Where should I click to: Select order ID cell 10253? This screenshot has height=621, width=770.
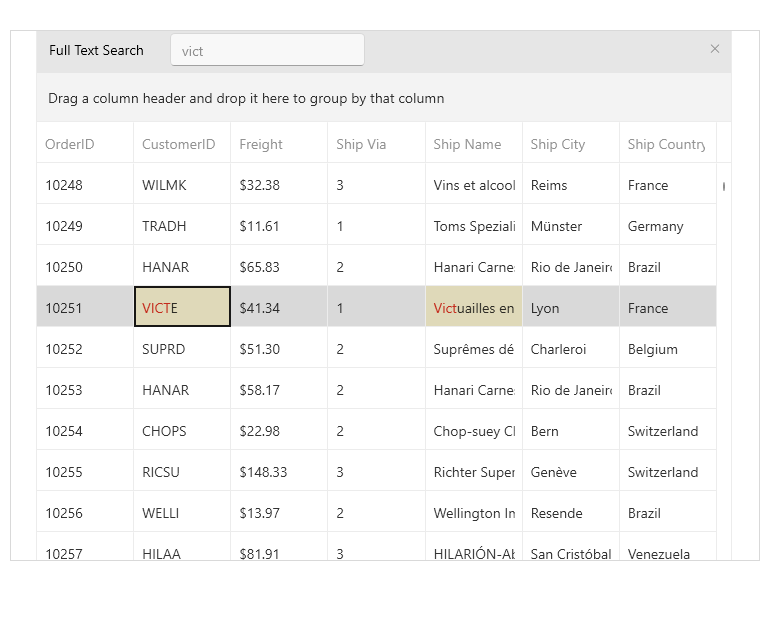(x=85, y=389)
